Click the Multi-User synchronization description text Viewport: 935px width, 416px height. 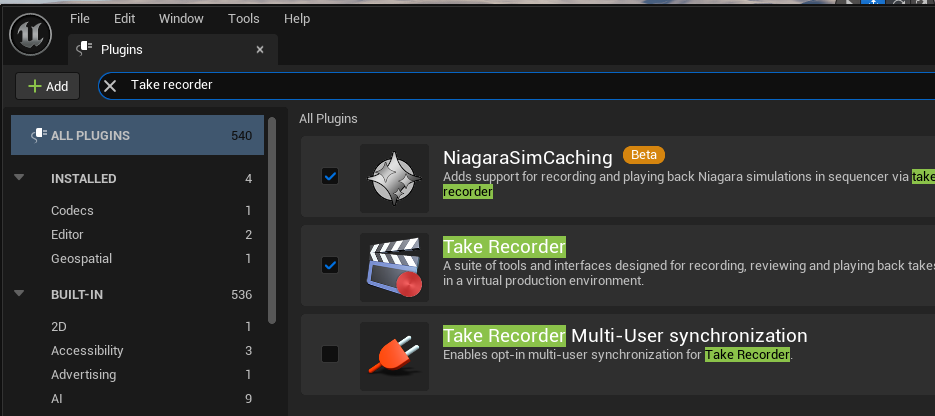(x=618, y=355)
